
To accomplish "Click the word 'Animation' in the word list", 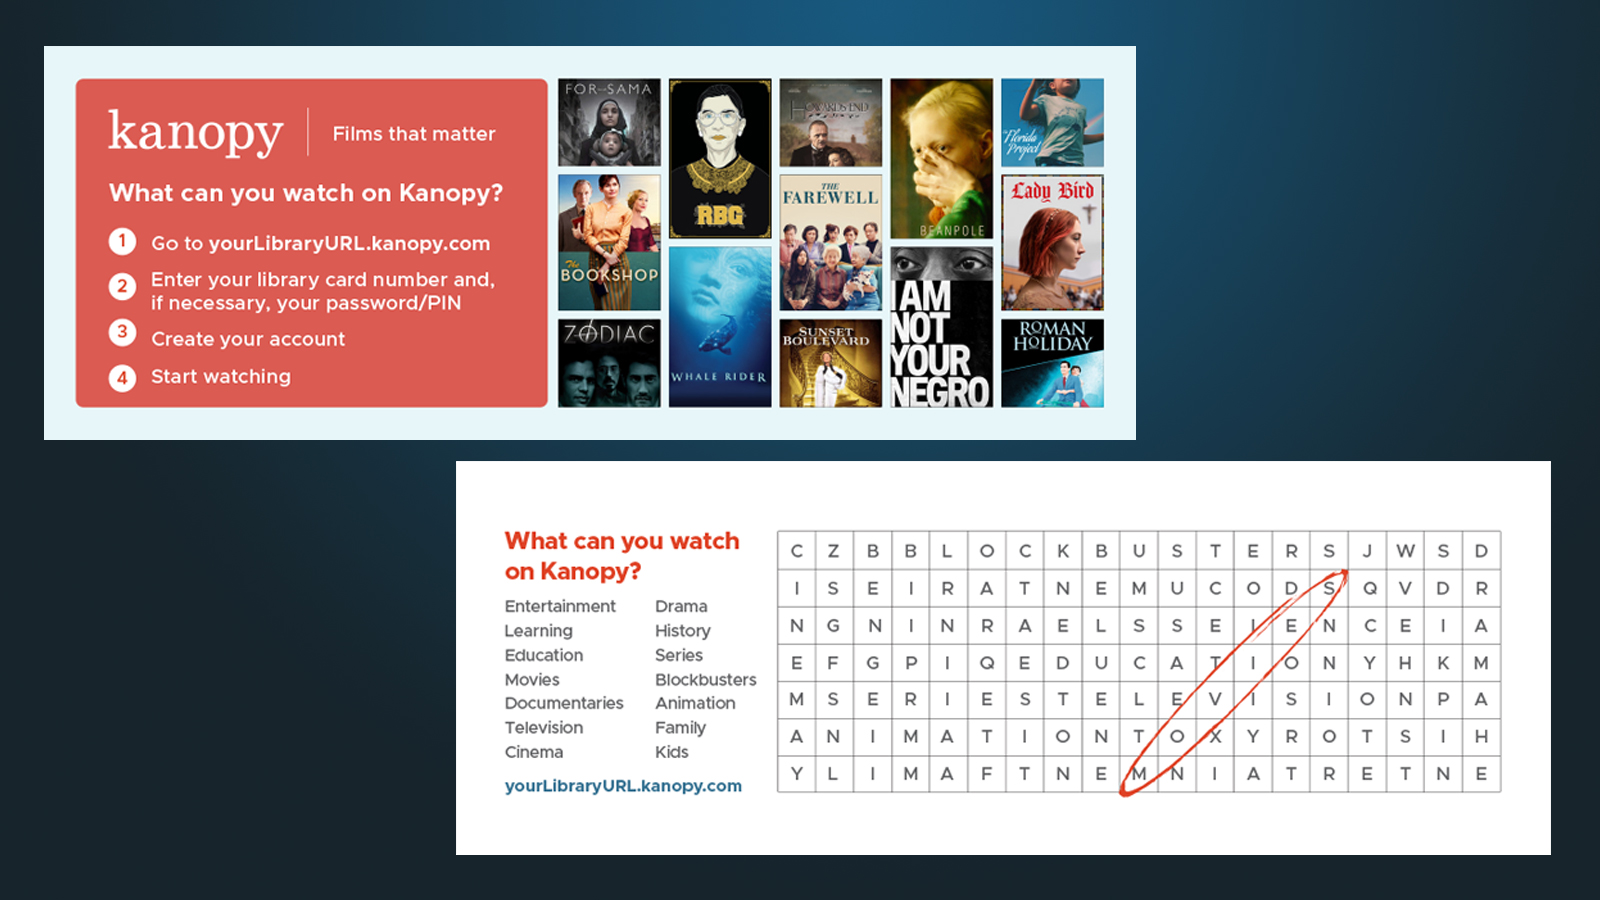I will pyautogui.click(x=695, y=703).
